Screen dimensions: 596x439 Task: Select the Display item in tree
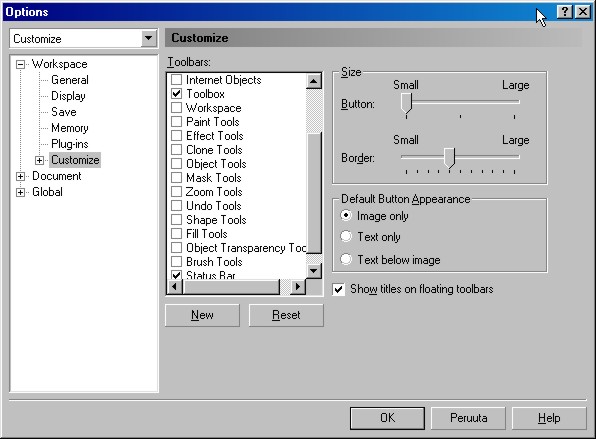68,96
